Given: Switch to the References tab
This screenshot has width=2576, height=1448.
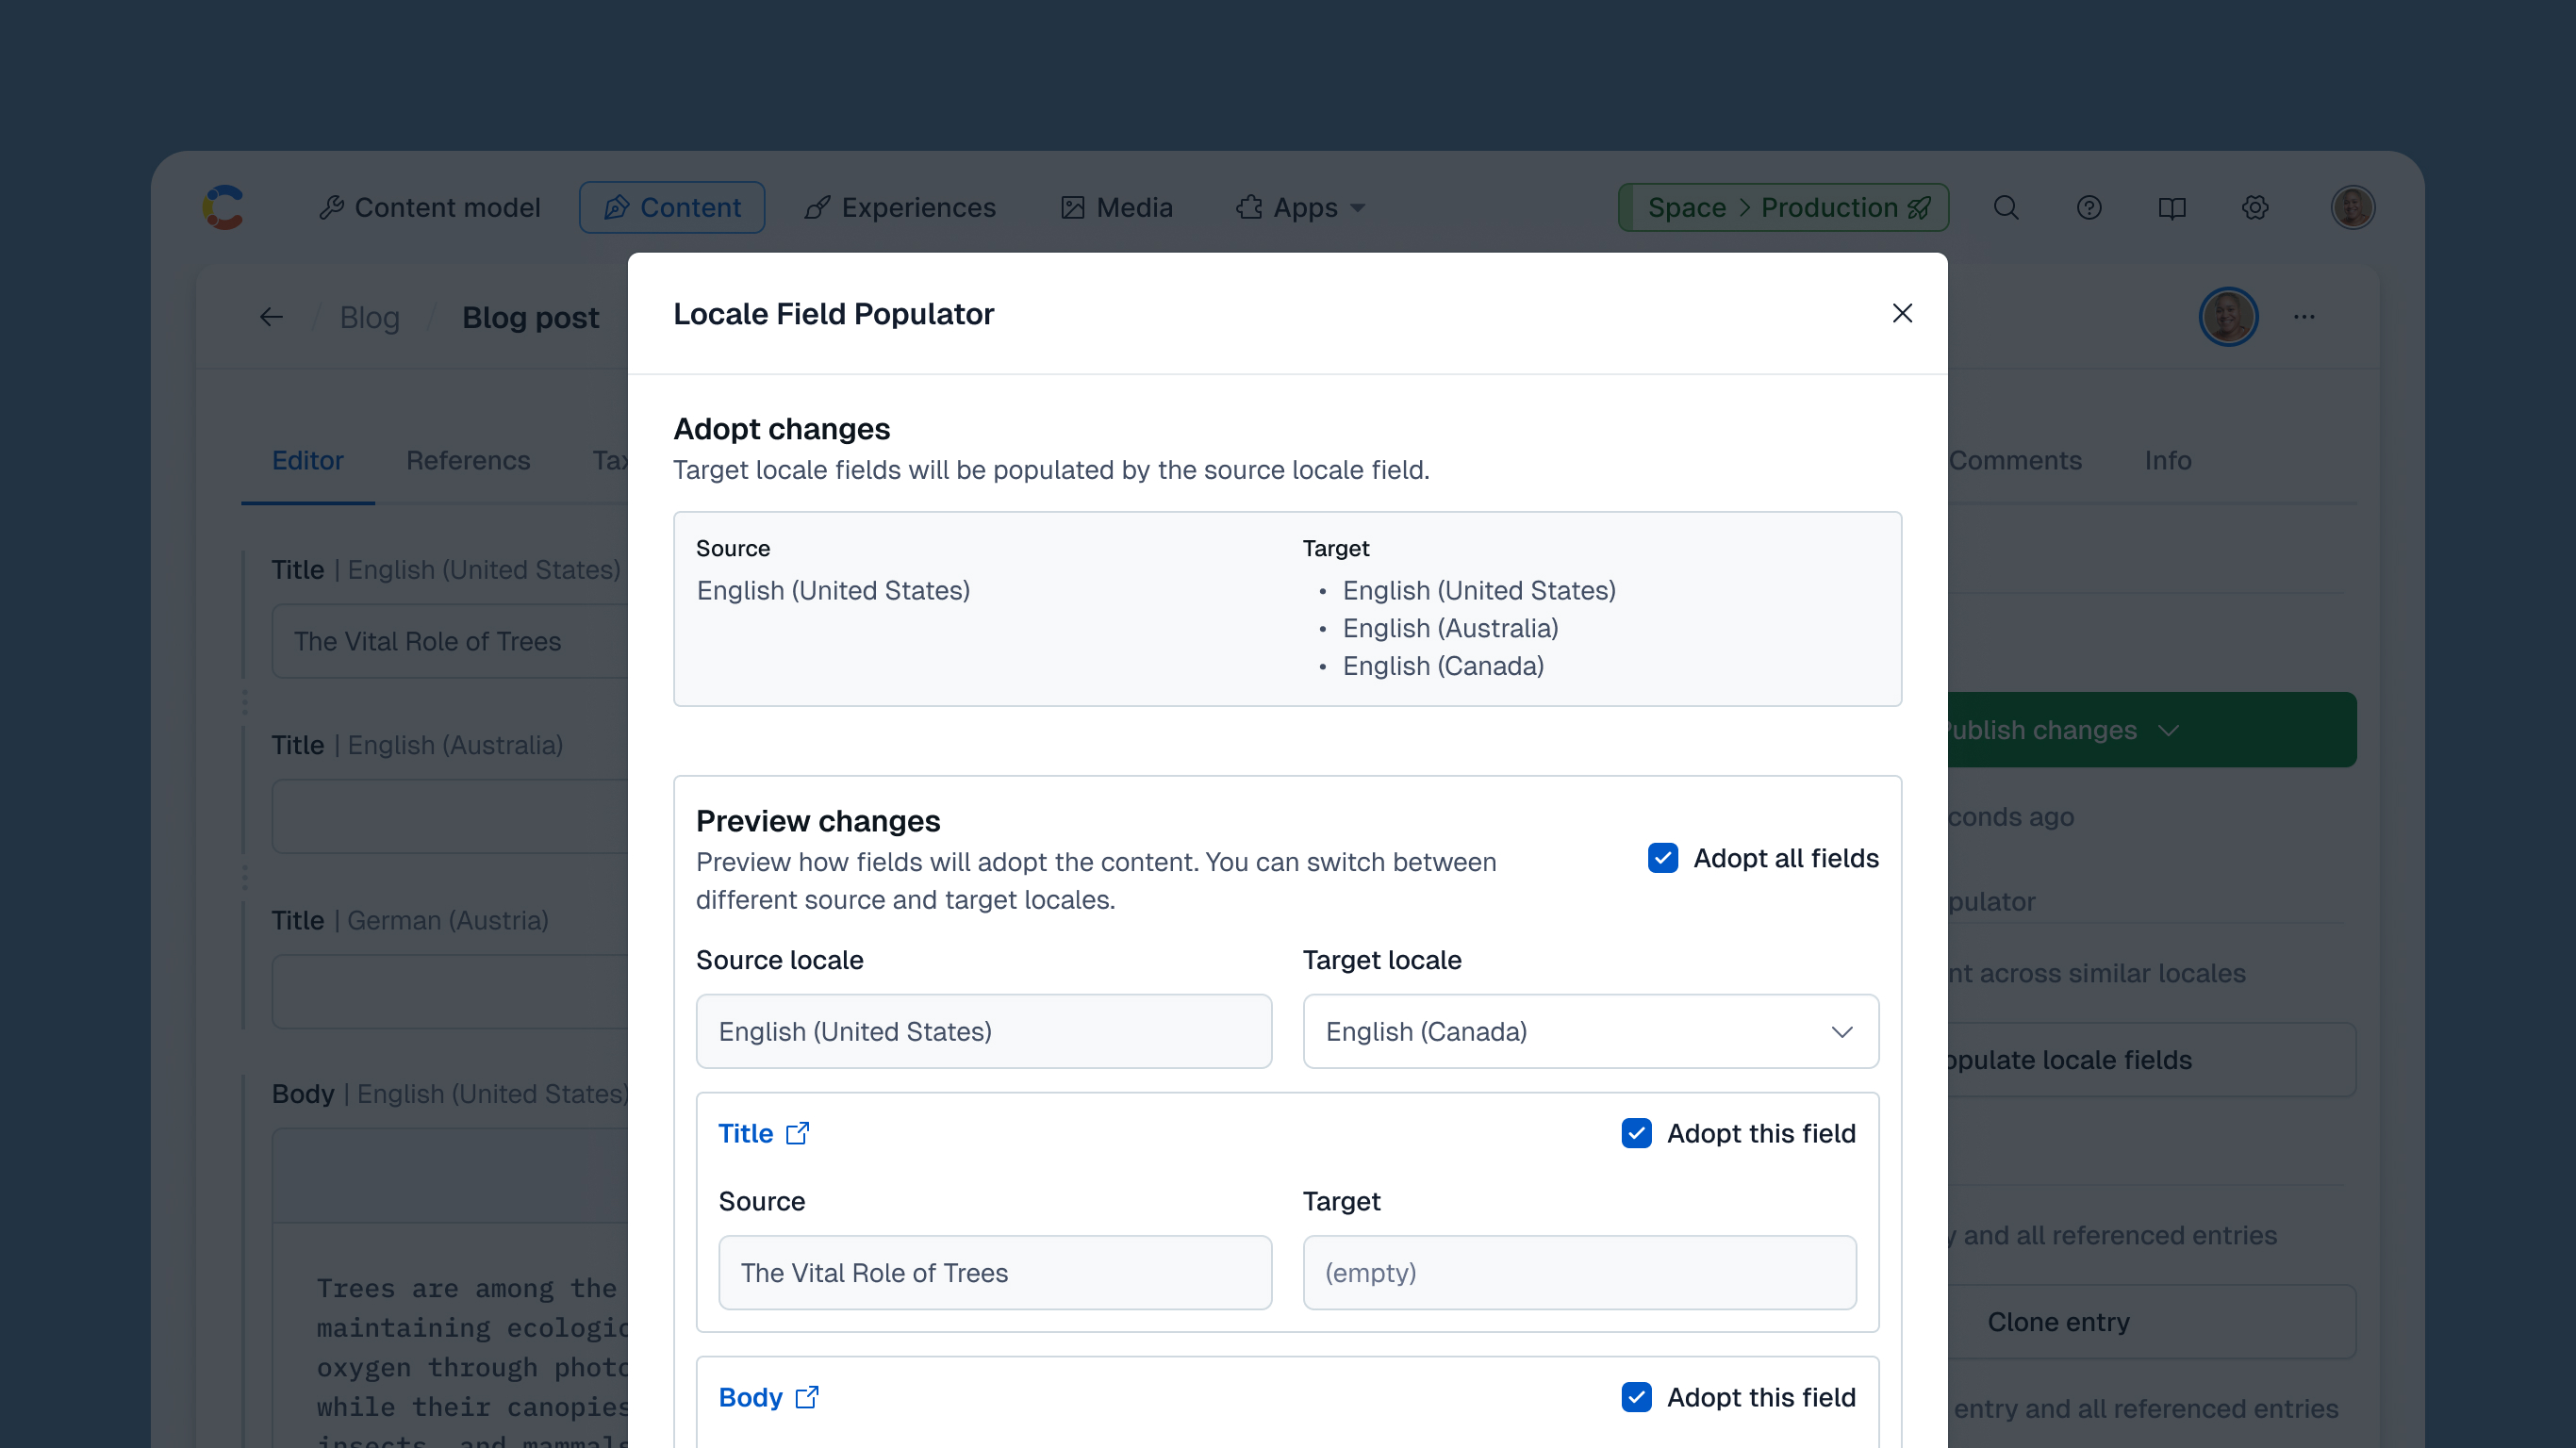Looking at the screenshot, I should click(468, 460).
